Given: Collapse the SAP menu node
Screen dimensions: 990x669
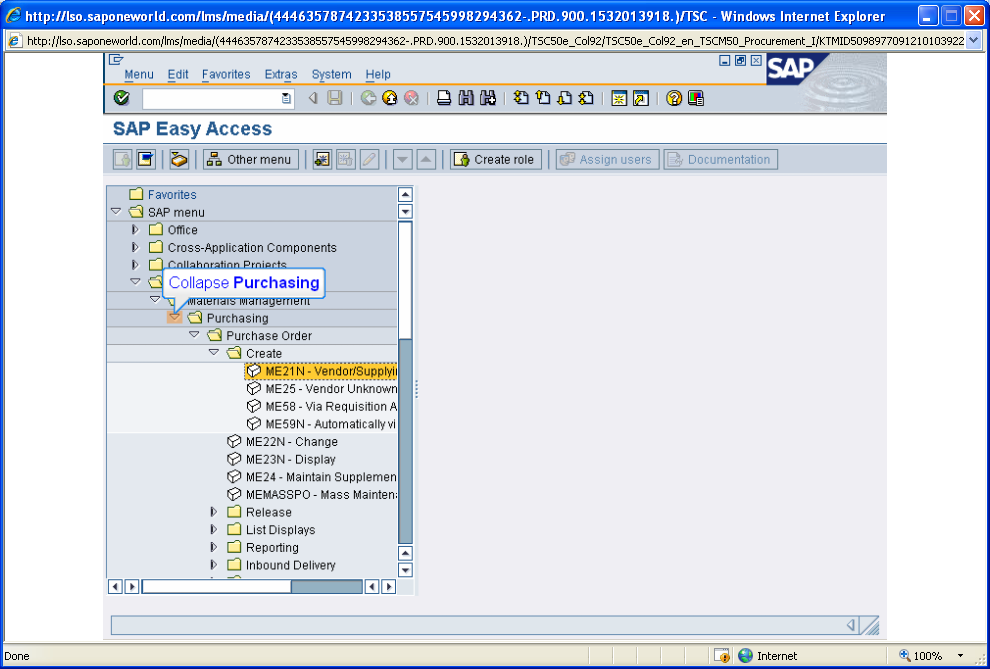Looking at the screenshot, I should [116, 211].
